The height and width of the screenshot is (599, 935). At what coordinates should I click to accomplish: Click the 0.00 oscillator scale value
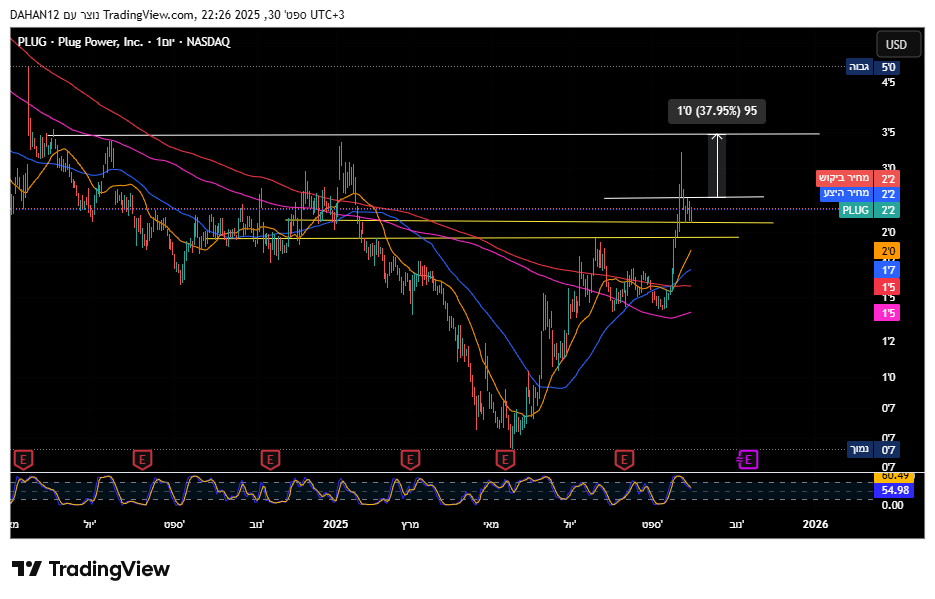tap(893, 505)
